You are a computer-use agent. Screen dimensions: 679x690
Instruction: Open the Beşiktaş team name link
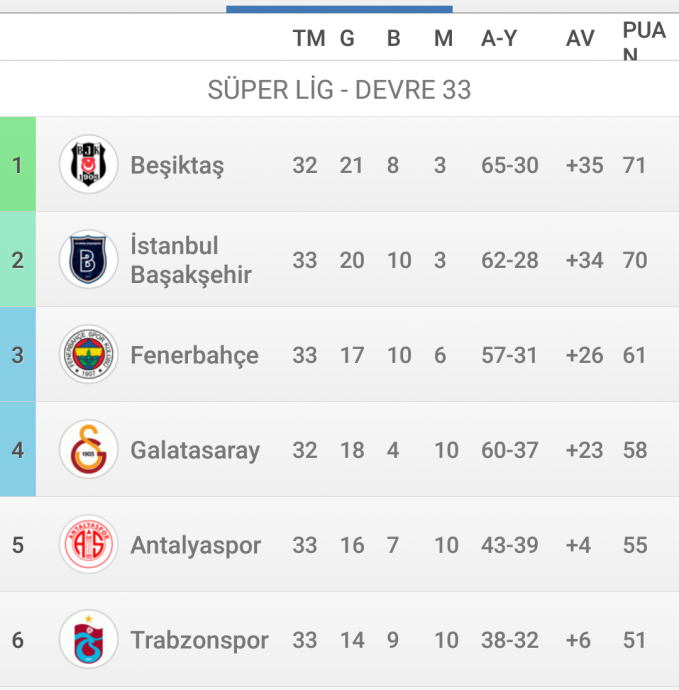click(177, 166)
